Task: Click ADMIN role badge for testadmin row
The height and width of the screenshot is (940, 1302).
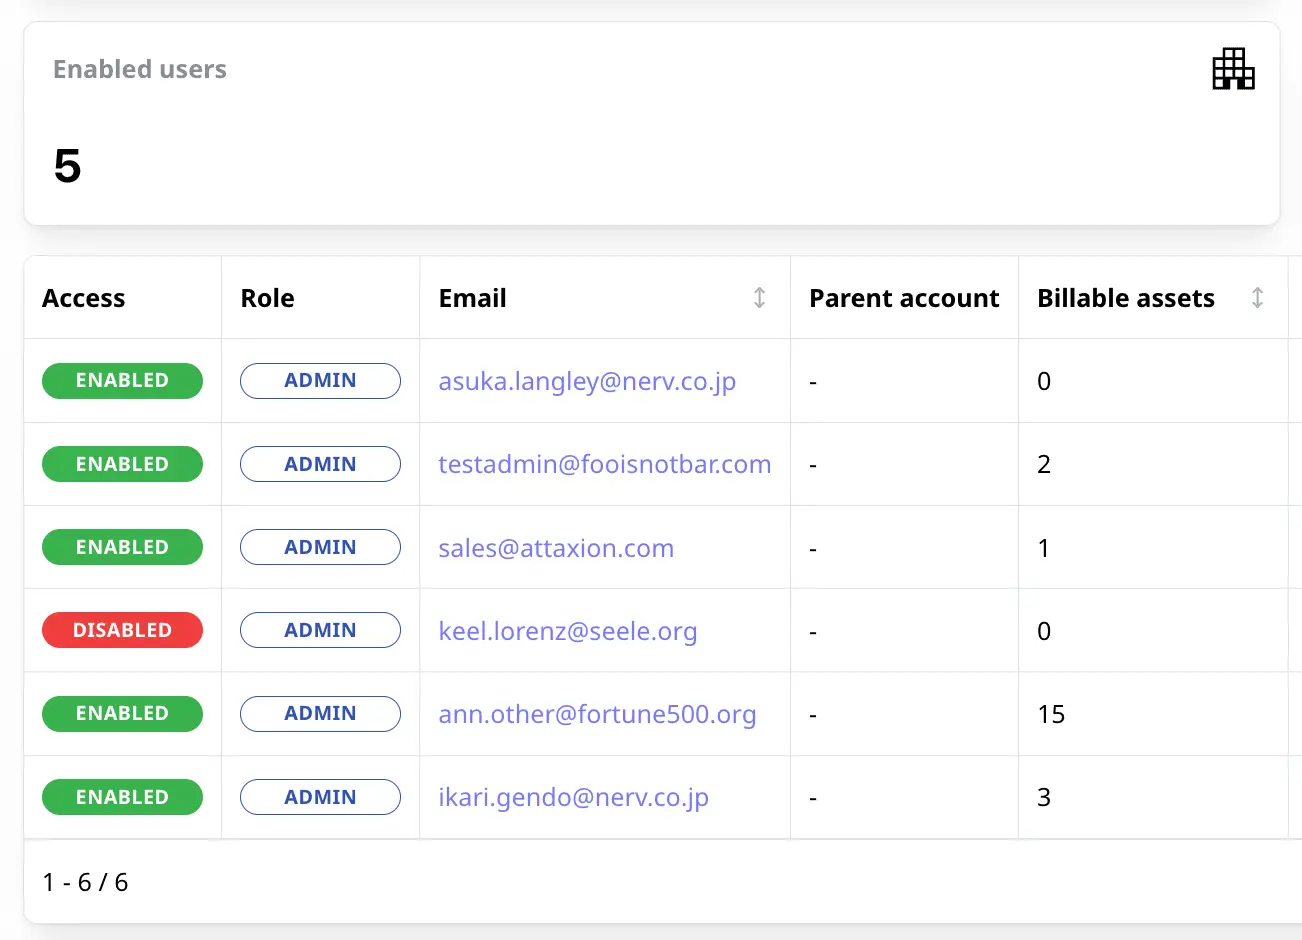Action: click(x=320, y=464)
